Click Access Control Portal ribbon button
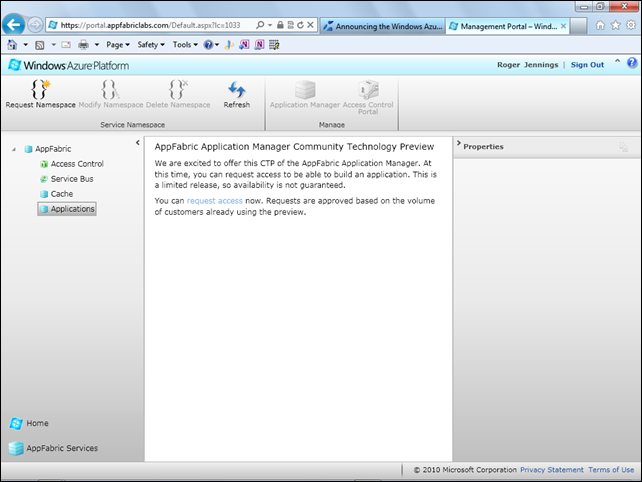Image resolution: width=642 pixels, height=482 pixels. click(368, 97)
